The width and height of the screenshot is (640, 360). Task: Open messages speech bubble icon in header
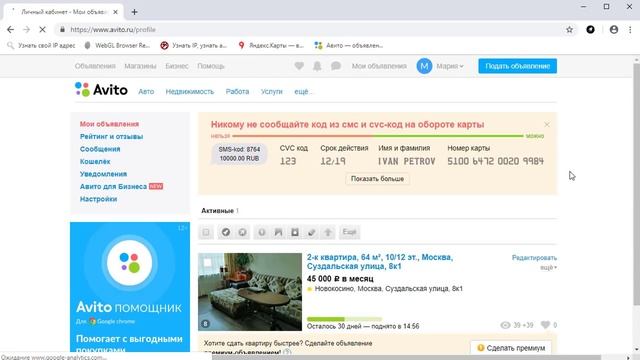[336, 66]
